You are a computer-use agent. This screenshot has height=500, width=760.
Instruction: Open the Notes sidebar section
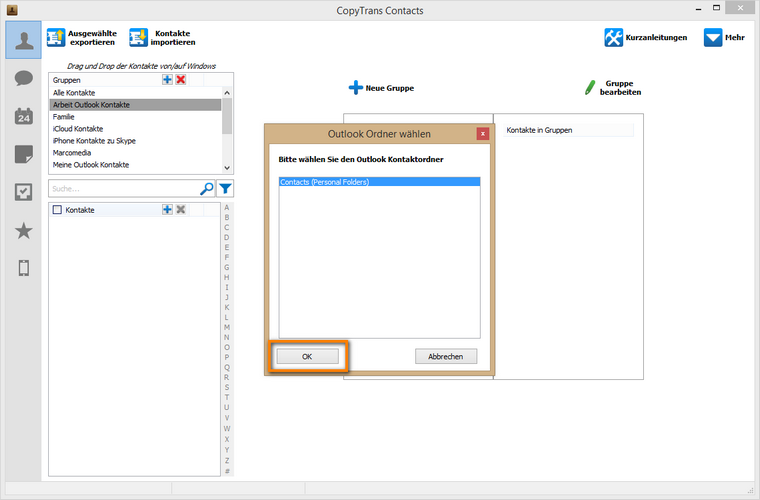pos(24,154)
